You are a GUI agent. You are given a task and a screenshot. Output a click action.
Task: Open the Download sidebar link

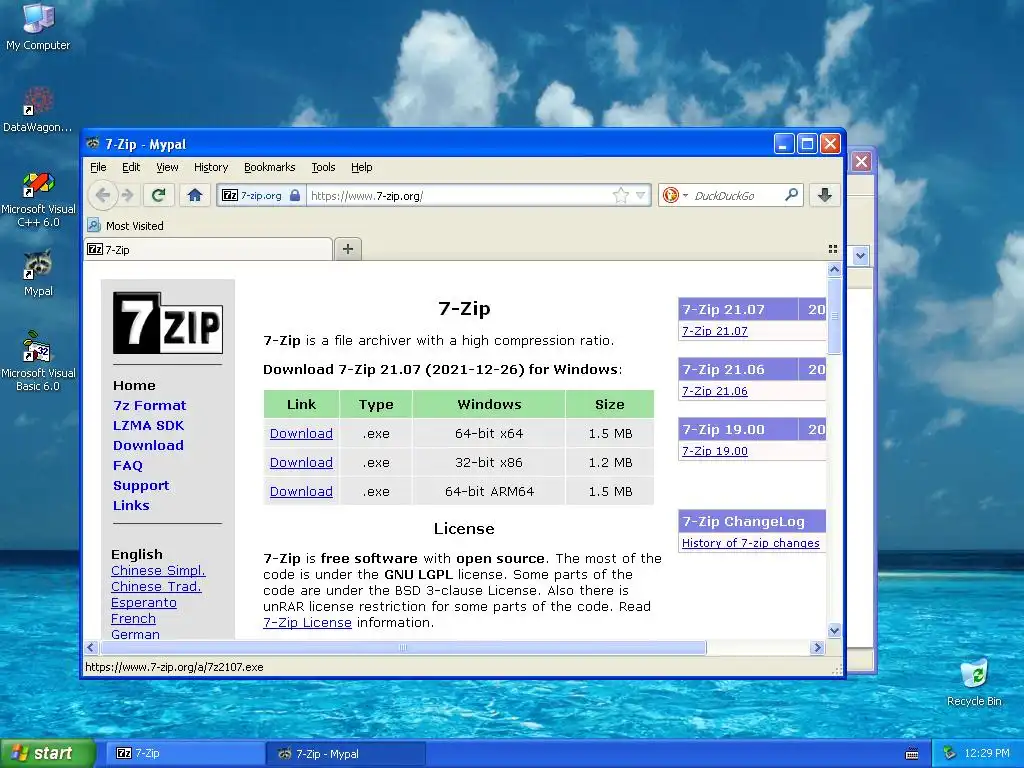148,445
